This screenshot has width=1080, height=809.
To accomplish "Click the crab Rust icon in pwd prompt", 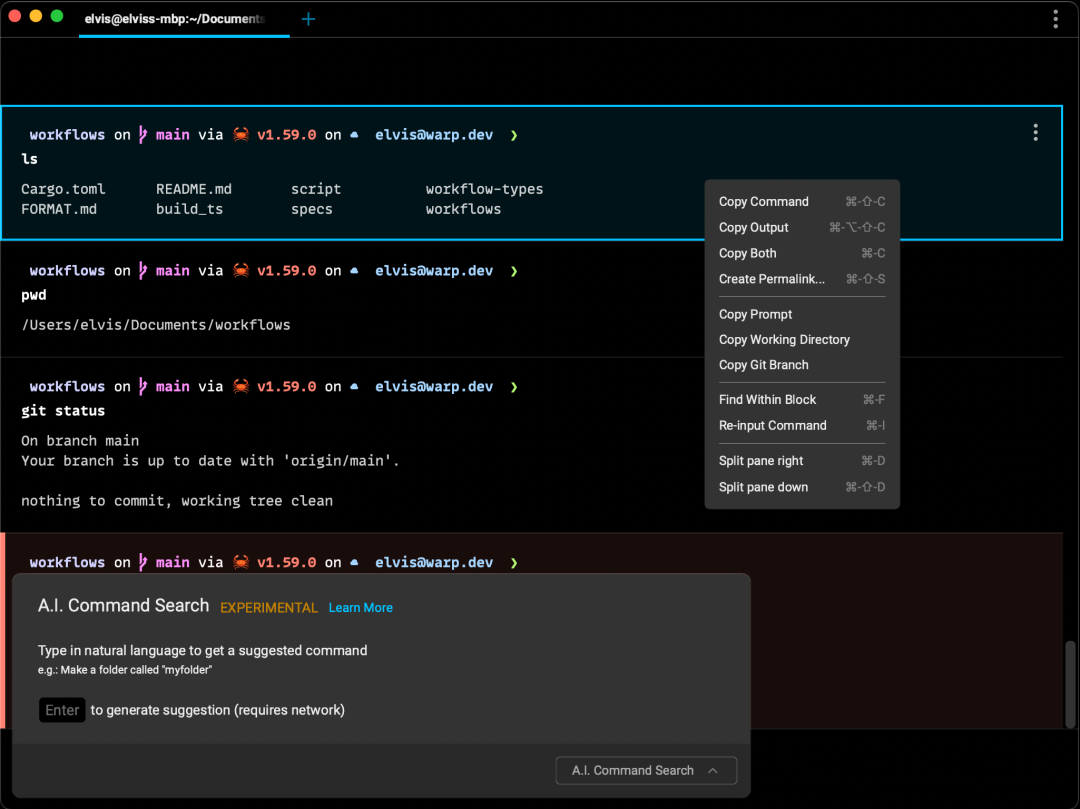I will (240, 271).
